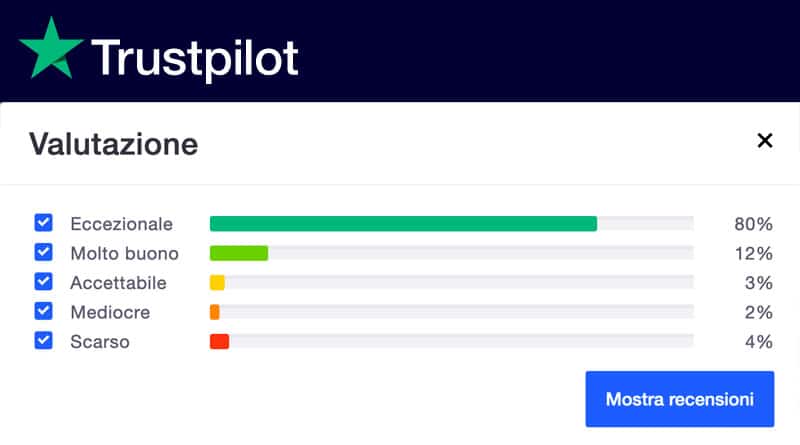Screen dimensions: 800x445
Task: Uncheck the Mediocre rating checkbox
Action: (x=43, y=311)
